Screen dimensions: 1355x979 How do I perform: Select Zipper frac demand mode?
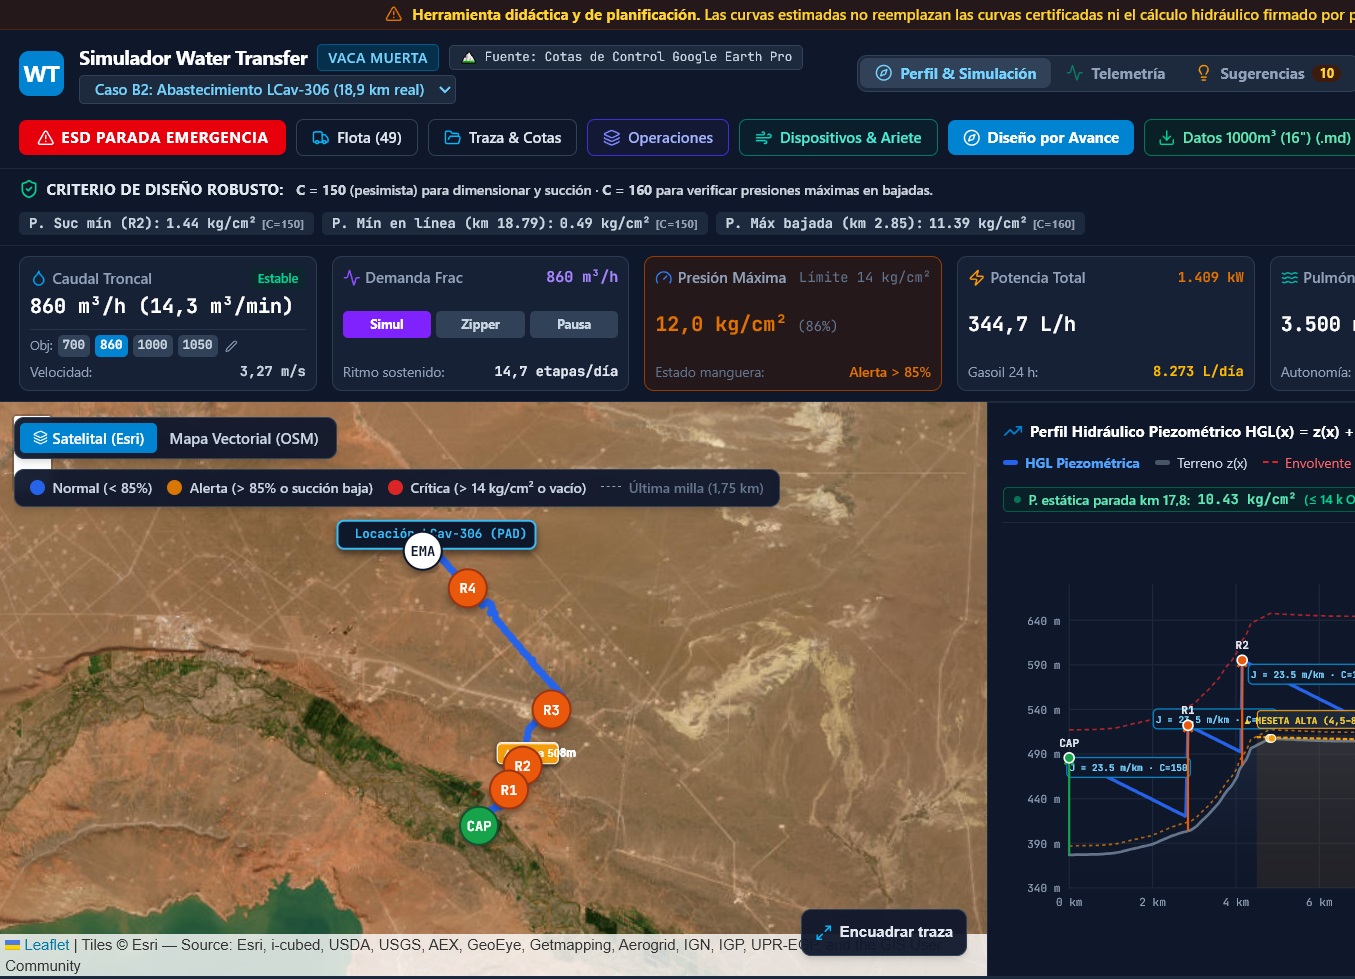480,324
